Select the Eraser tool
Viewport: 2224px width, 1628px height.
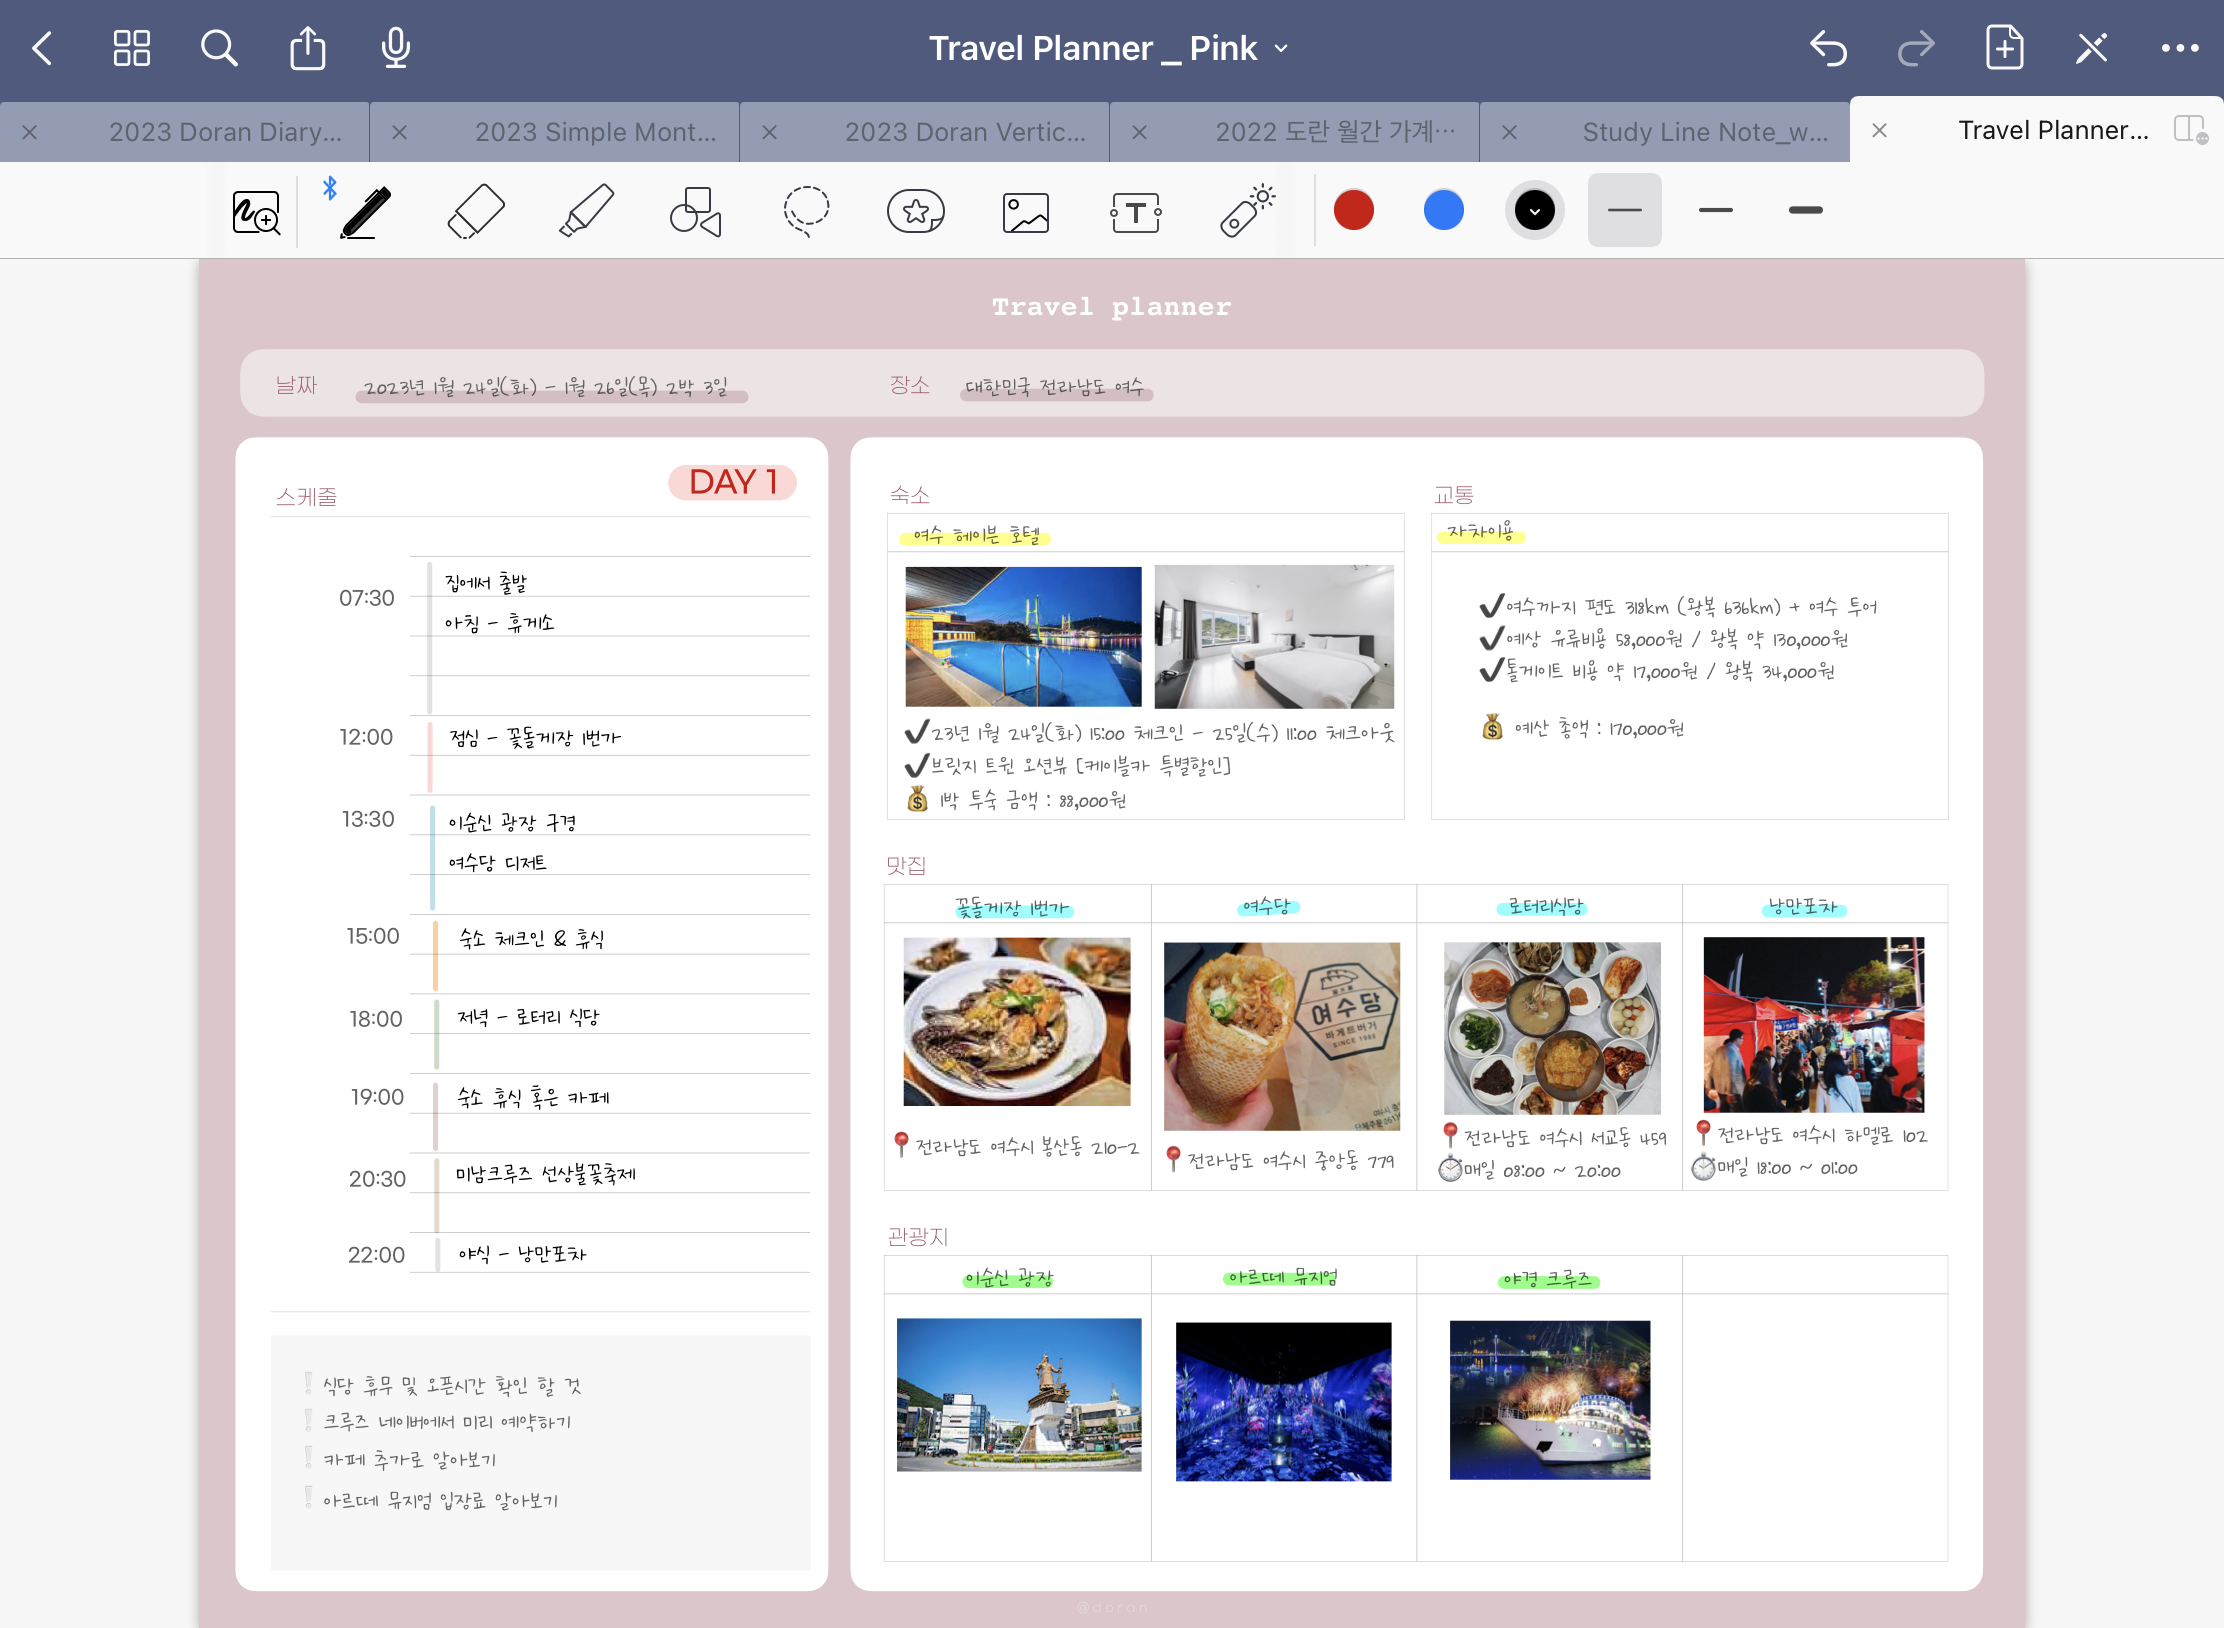[475, 211]
